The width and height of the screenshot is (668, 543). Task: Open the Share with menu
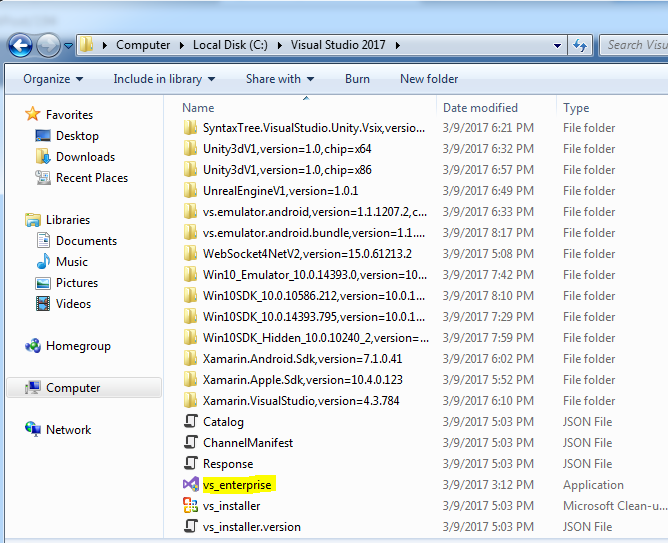click(x=280, y=79)
